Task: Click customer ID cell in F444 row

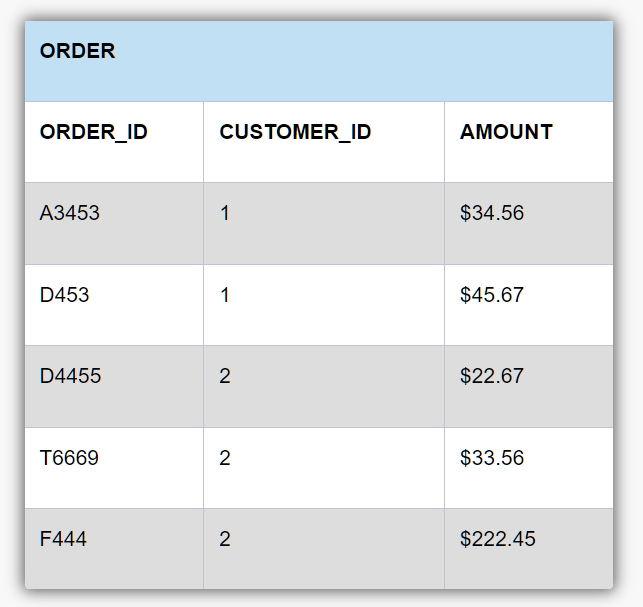Action: click(324, 549)
